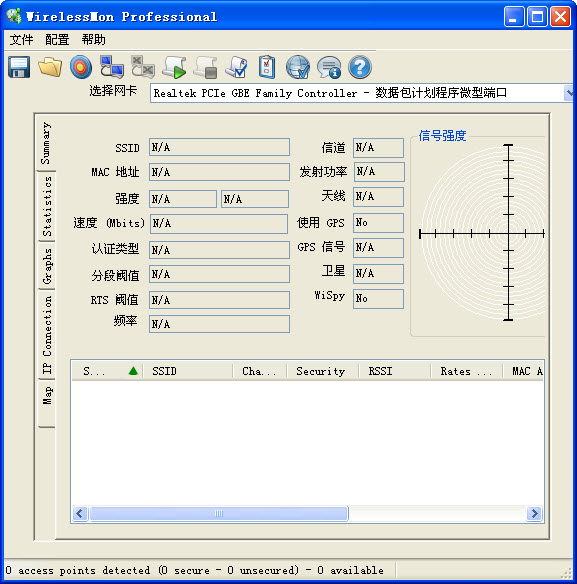Sort list by RSSI column header
The height and width of the screenshot is (584, 577).
(x=395, y=371)
